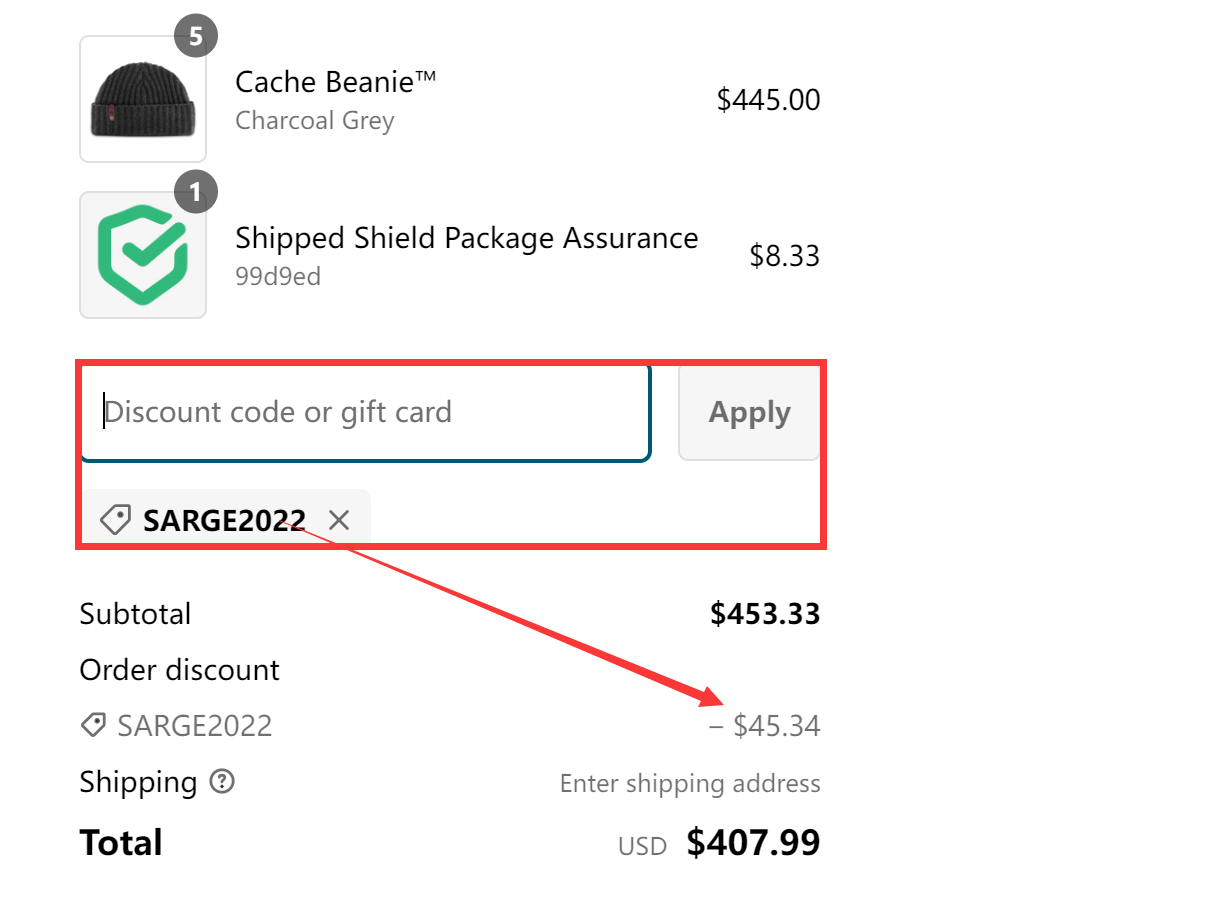The image size is (1221, 901).
Task: Click the Subtotal amount $453.33
Action: (x=765, y=614)
